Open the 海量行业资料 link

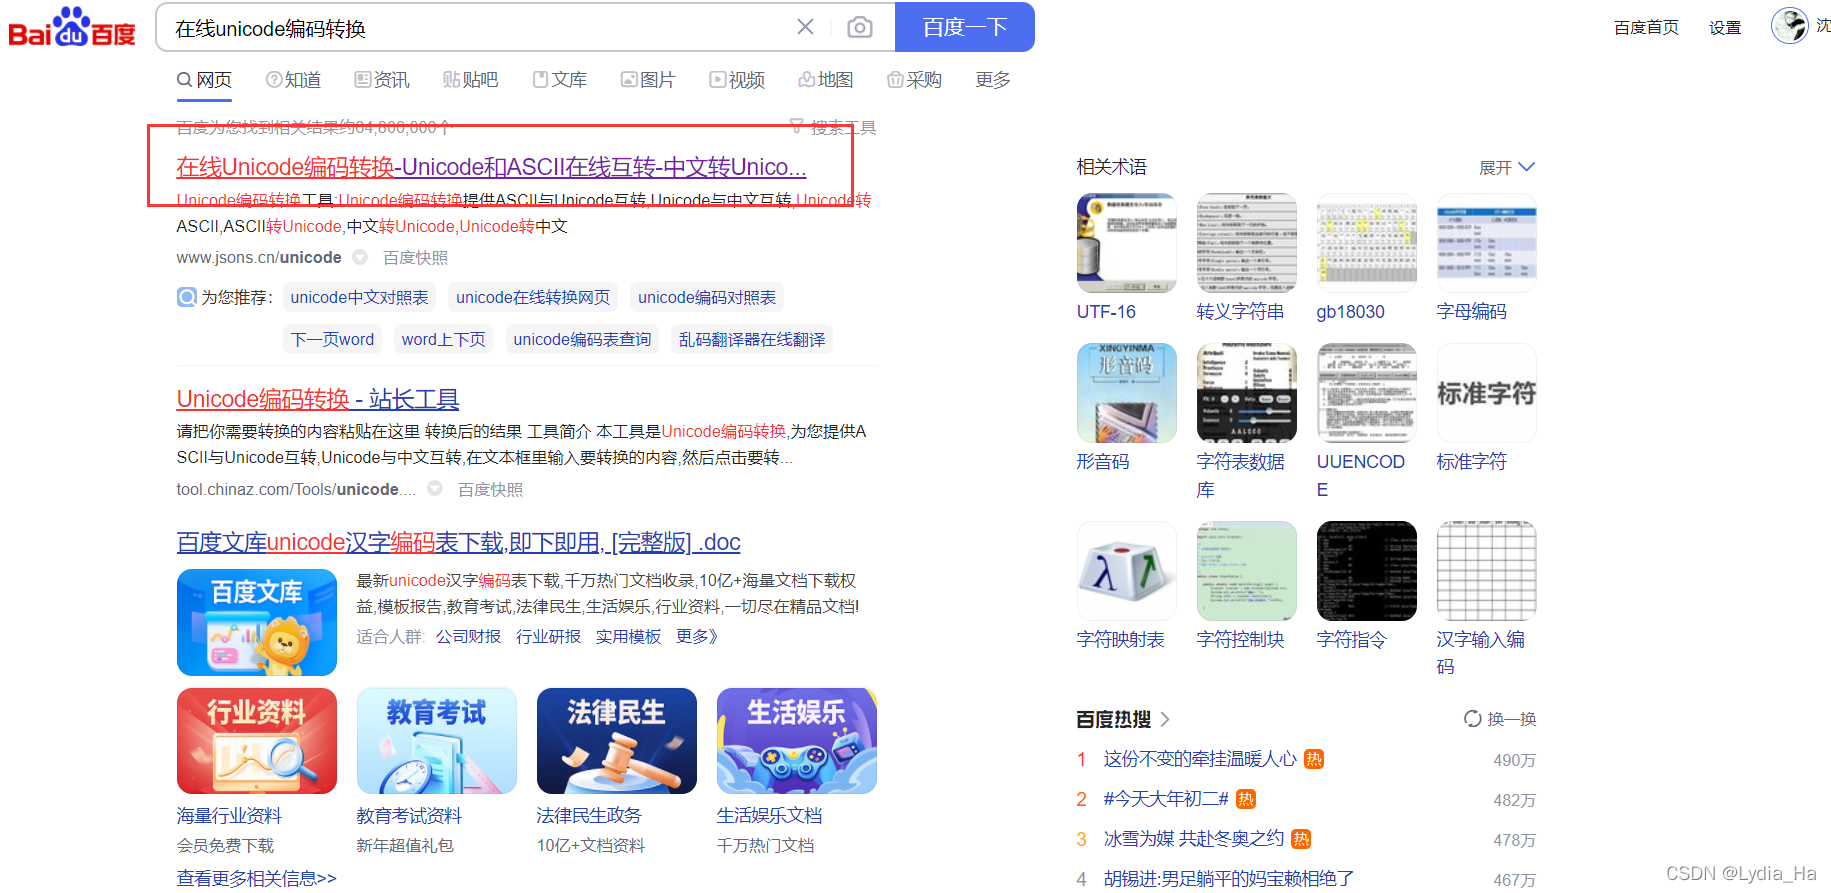(x=229, y=816)
